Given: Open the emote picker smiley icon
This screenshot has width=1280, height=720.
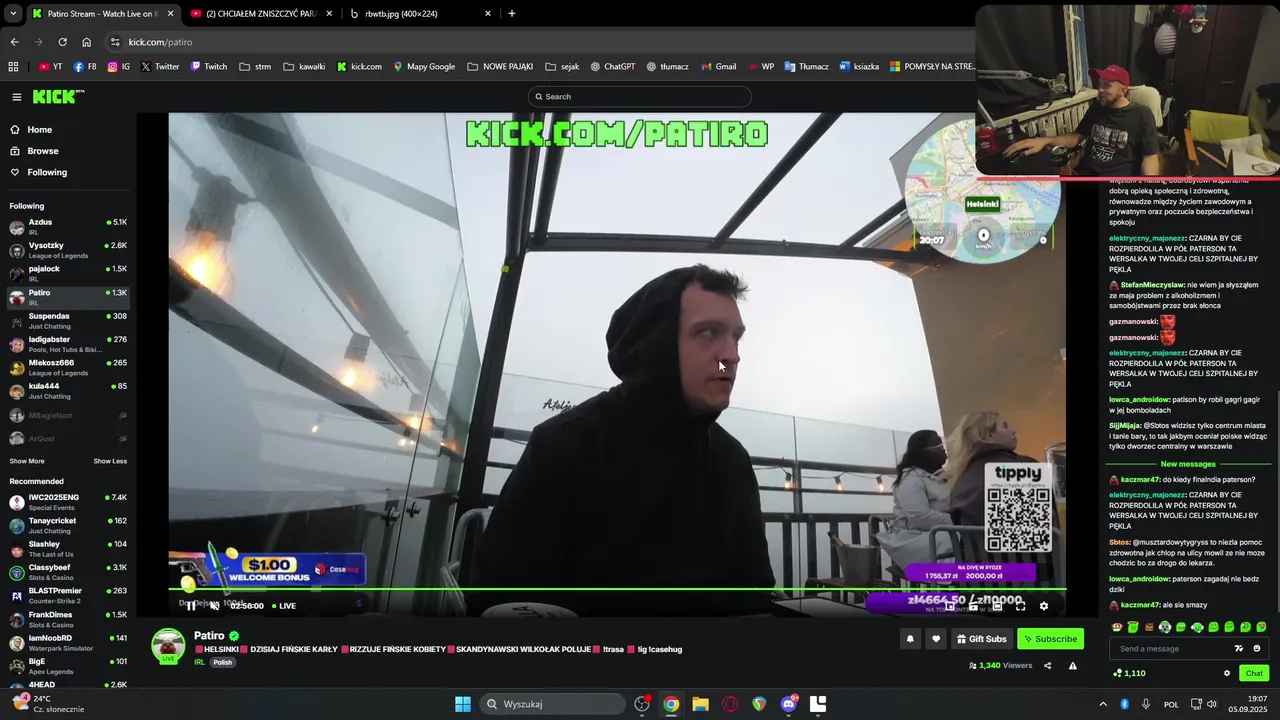Looking at the screenshot, I should click(x=1257, y=649).
